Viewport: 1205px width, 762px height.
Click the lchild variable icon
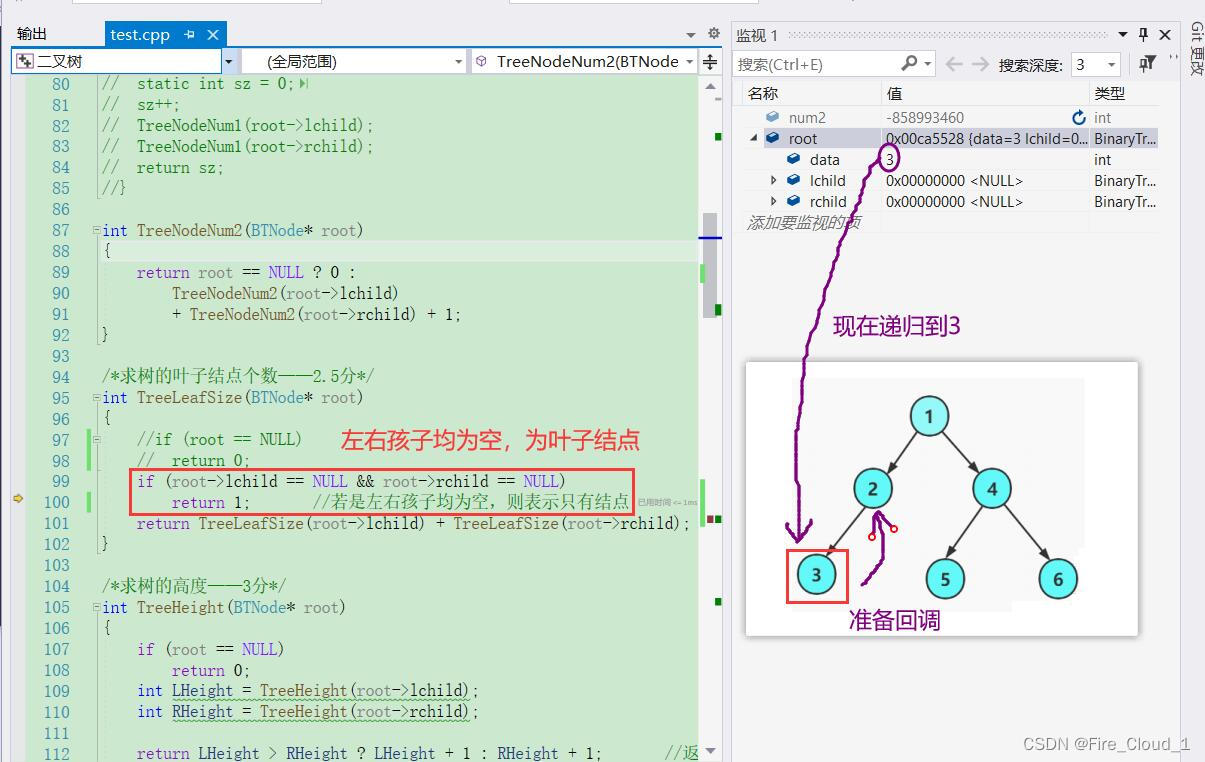pyautogui.click(x=794, y=181)
